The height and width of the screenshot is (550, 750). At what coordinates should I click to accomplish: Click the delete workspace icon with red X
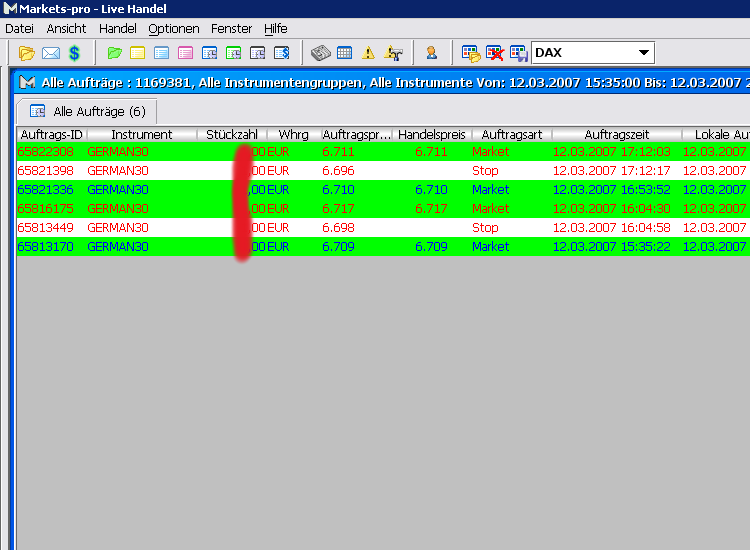[x=495, y=54]
